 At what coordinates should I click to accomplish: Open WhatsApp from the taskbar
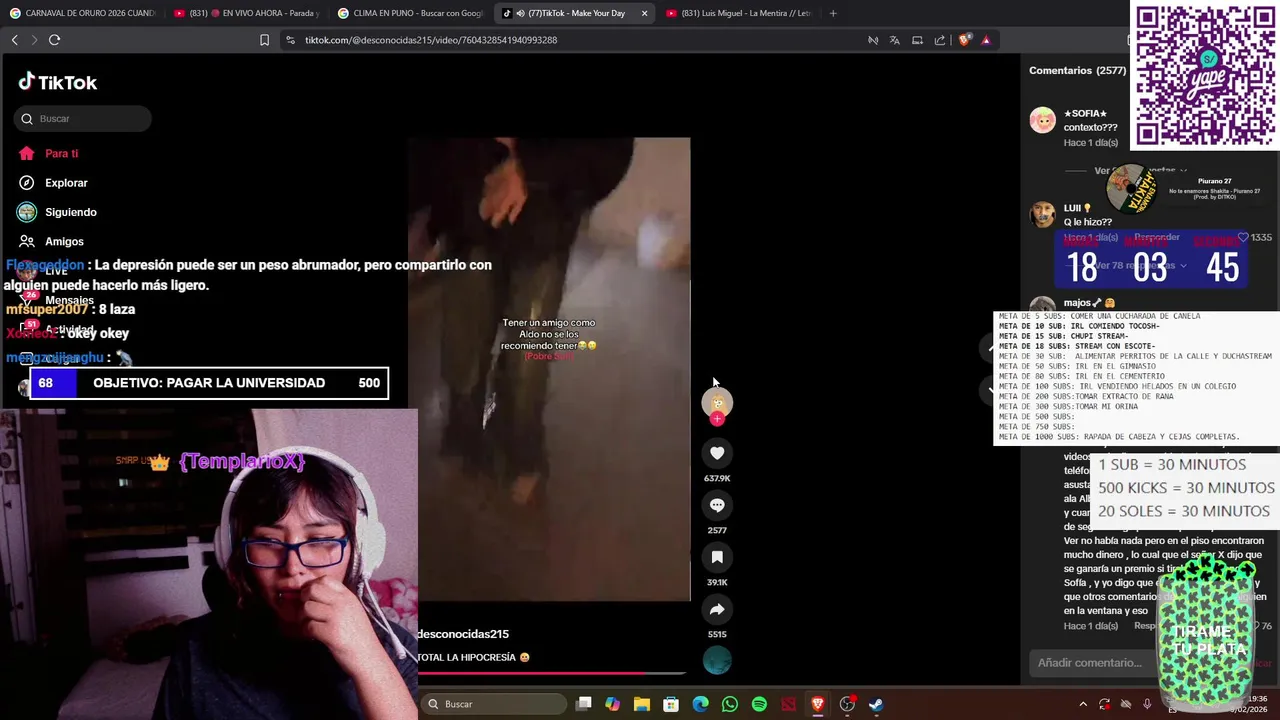tap(730, 704)
